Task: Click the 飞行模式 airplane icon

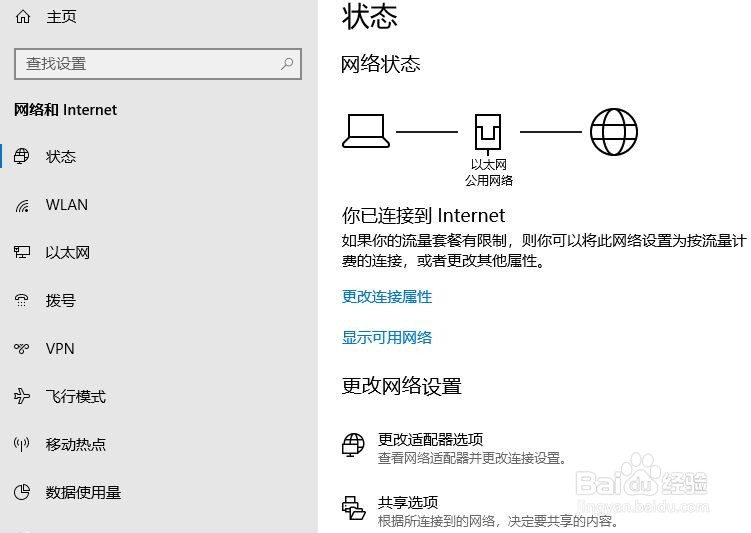Action: [22, 396]
